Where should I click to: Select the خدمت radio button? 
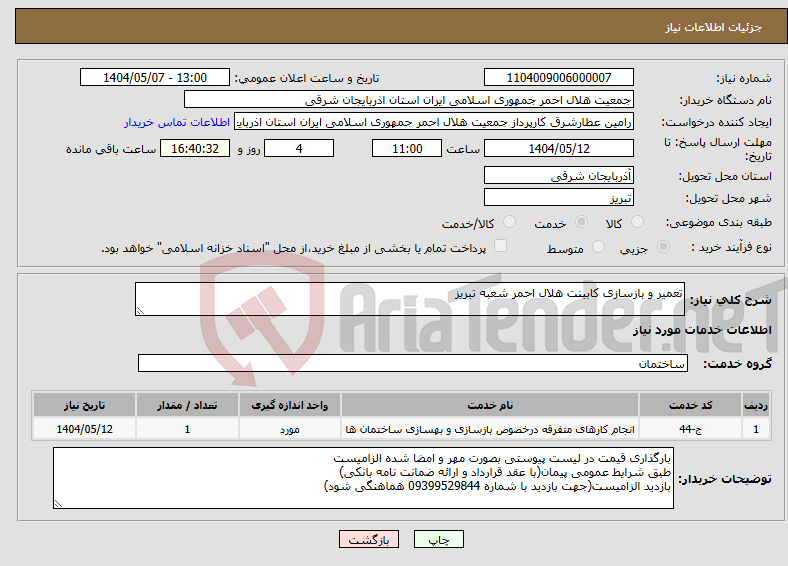(581, 222)
